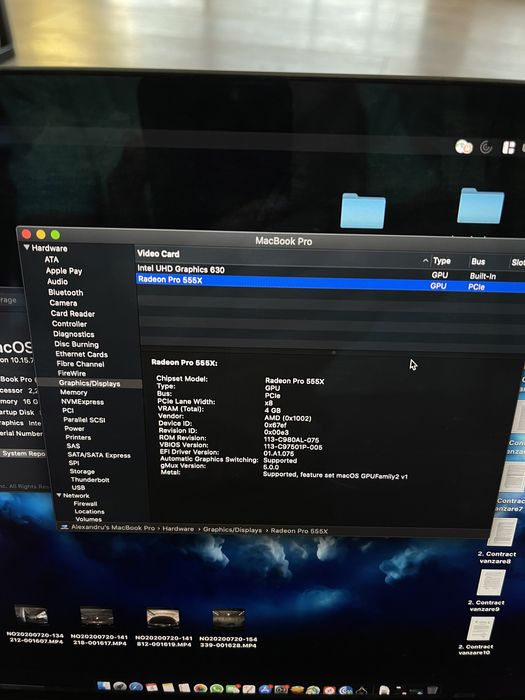Select Printers in the sidebar

click(78, 438)
